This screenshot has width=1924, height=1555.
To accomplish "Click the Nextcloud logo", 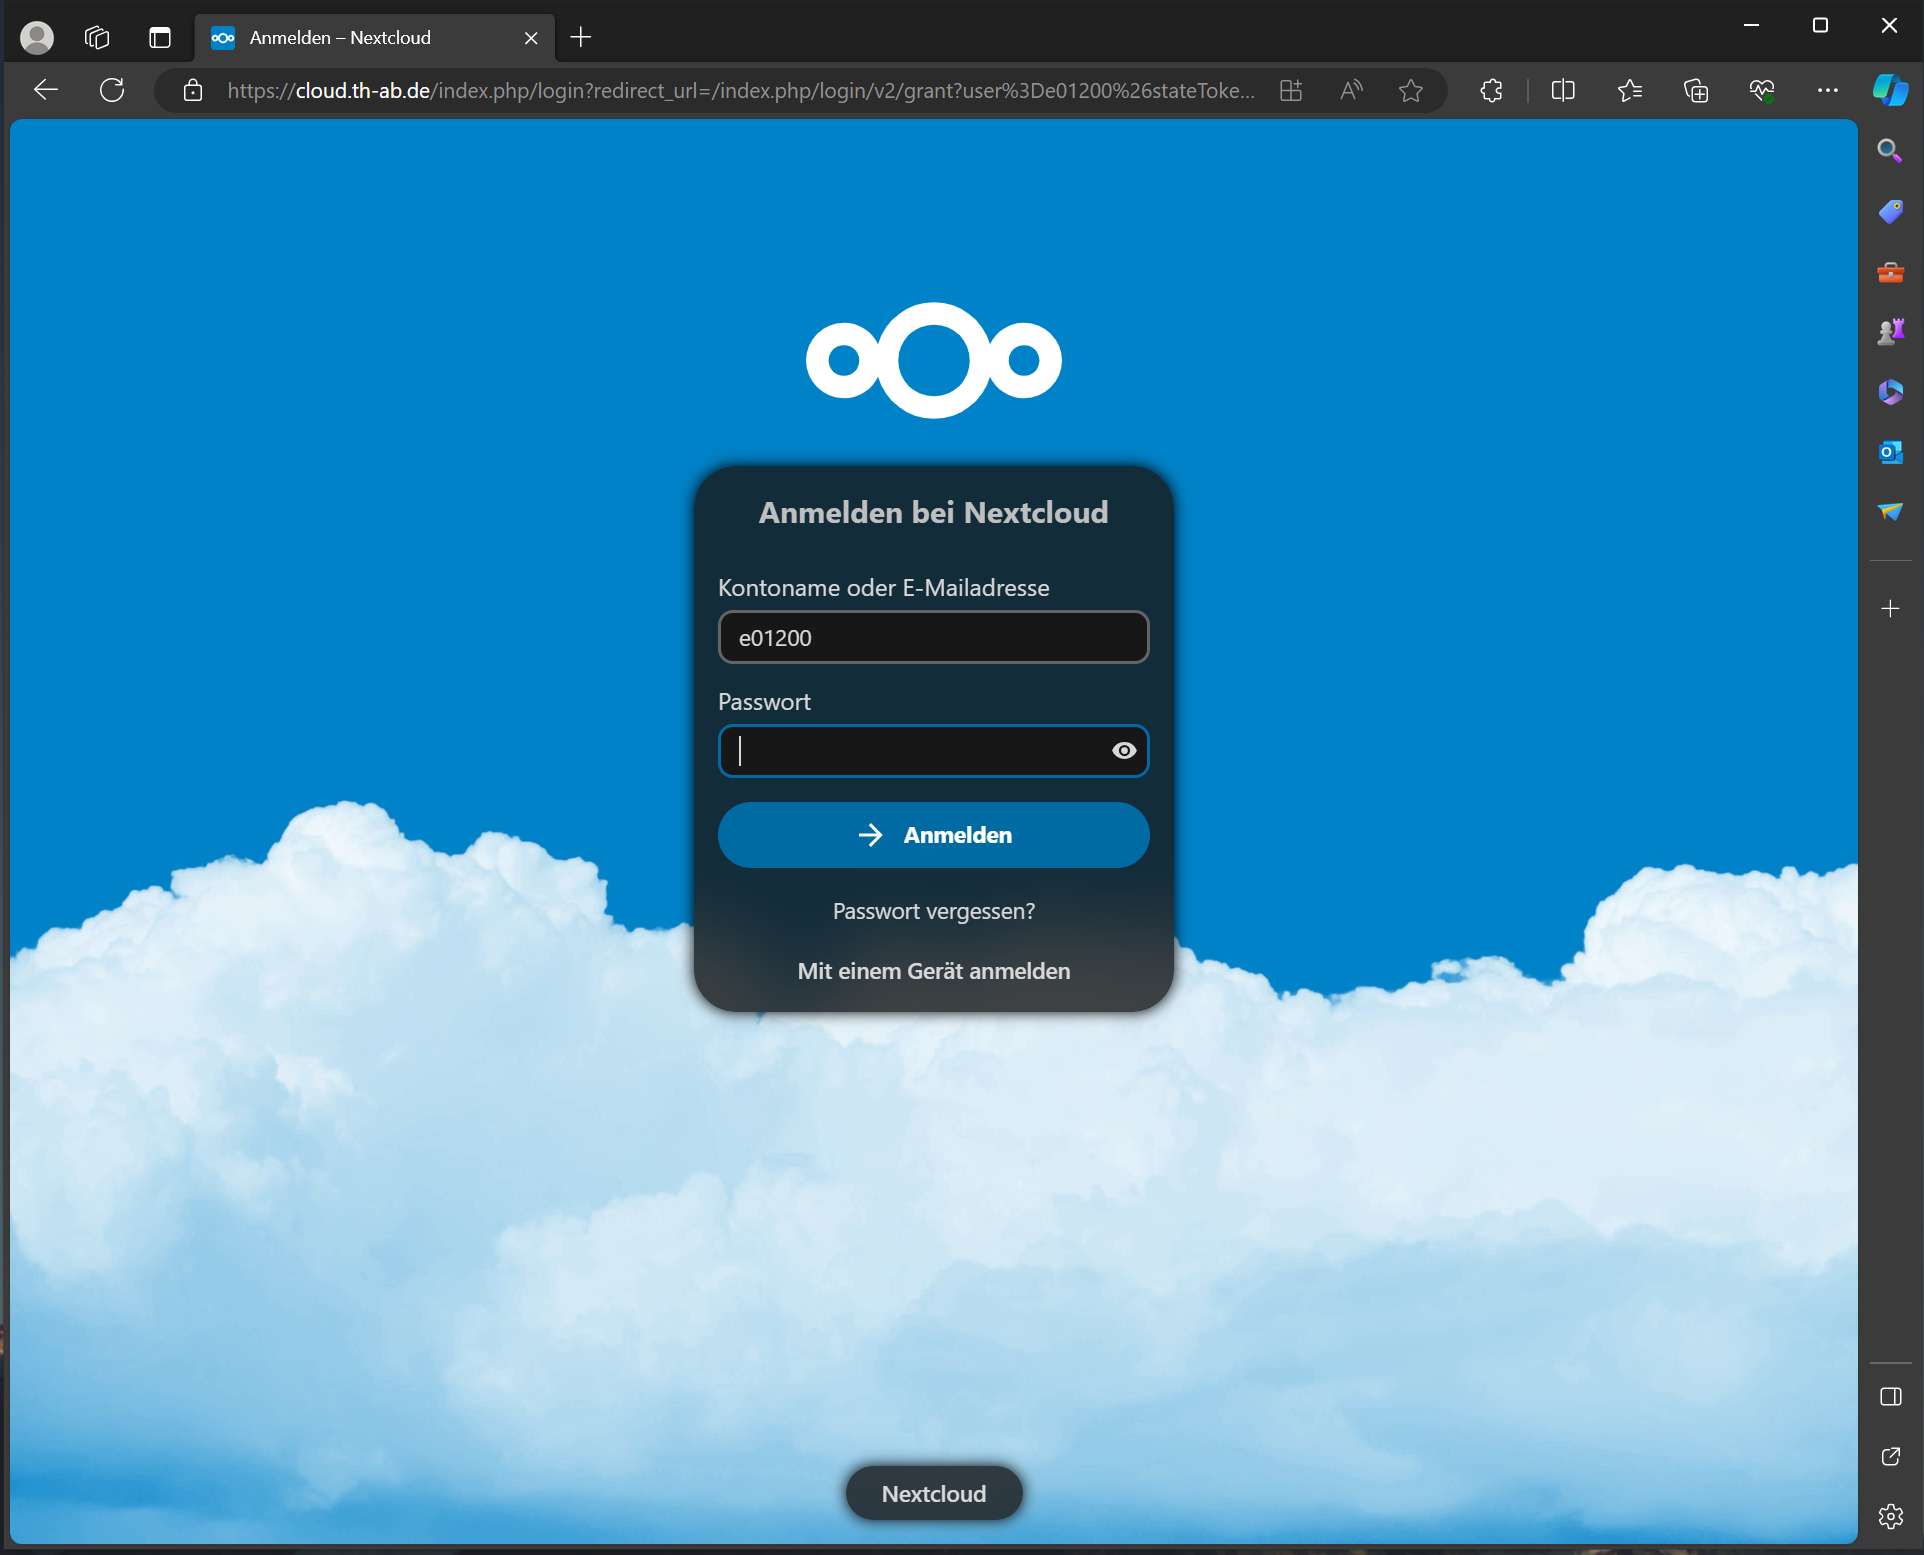I will pos(934,360).
